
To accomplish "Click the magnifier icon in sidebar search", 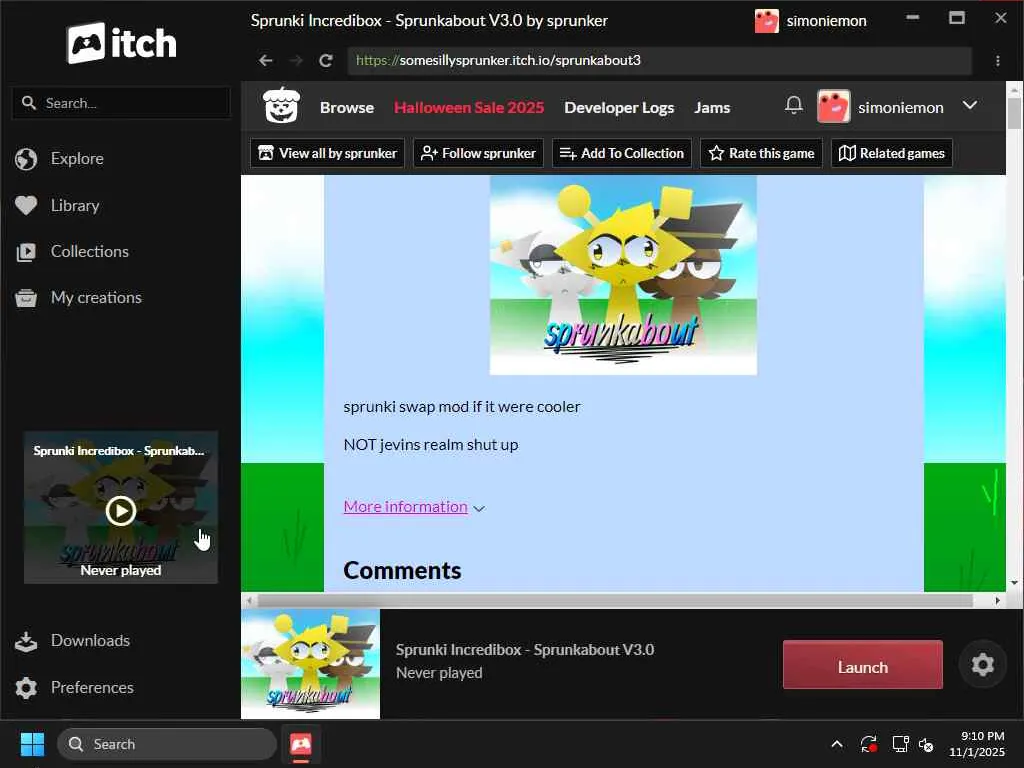I will [29, 103].
